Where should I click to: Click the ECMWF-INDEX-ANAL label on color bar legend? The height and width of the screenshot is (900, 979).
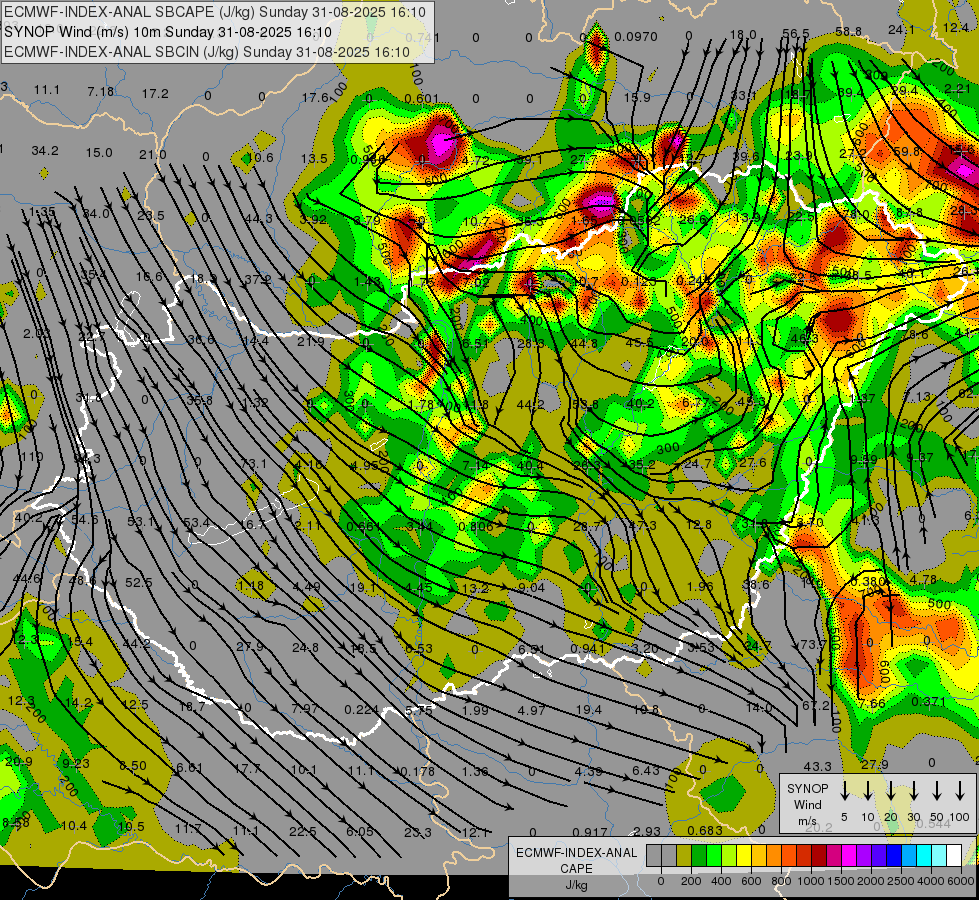[576, 853]
